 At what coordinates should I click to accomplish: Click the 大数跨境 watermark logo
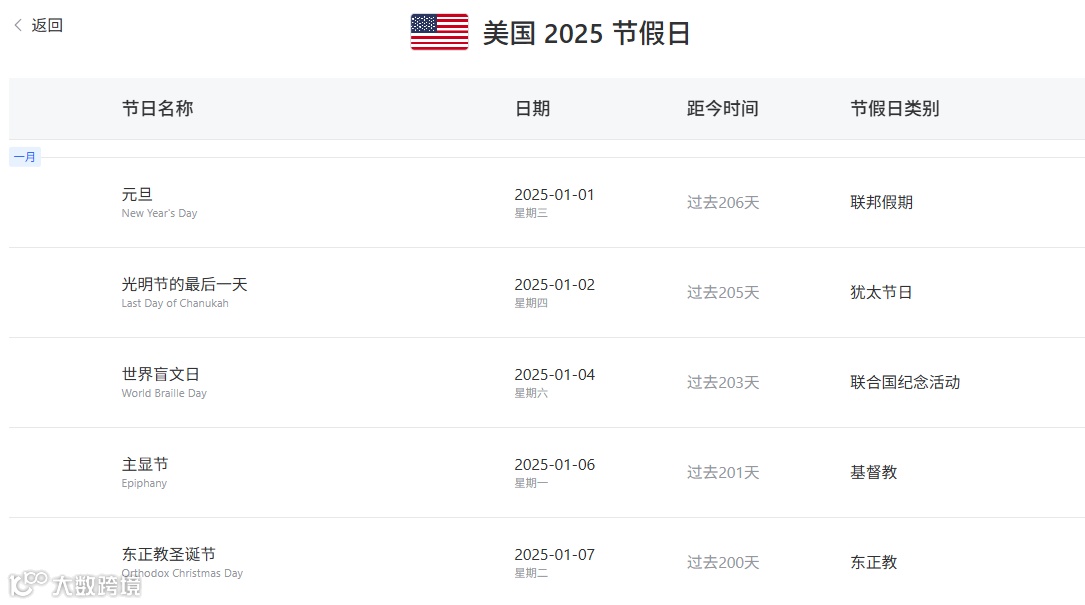tap(75, 585)
